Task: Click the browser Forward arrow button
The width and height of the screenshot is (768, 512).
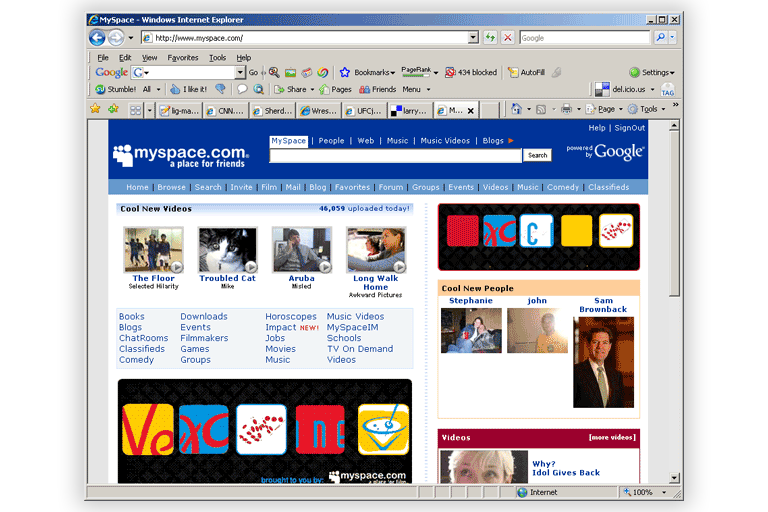Action: pyautogui.click(x=116, y=38)
